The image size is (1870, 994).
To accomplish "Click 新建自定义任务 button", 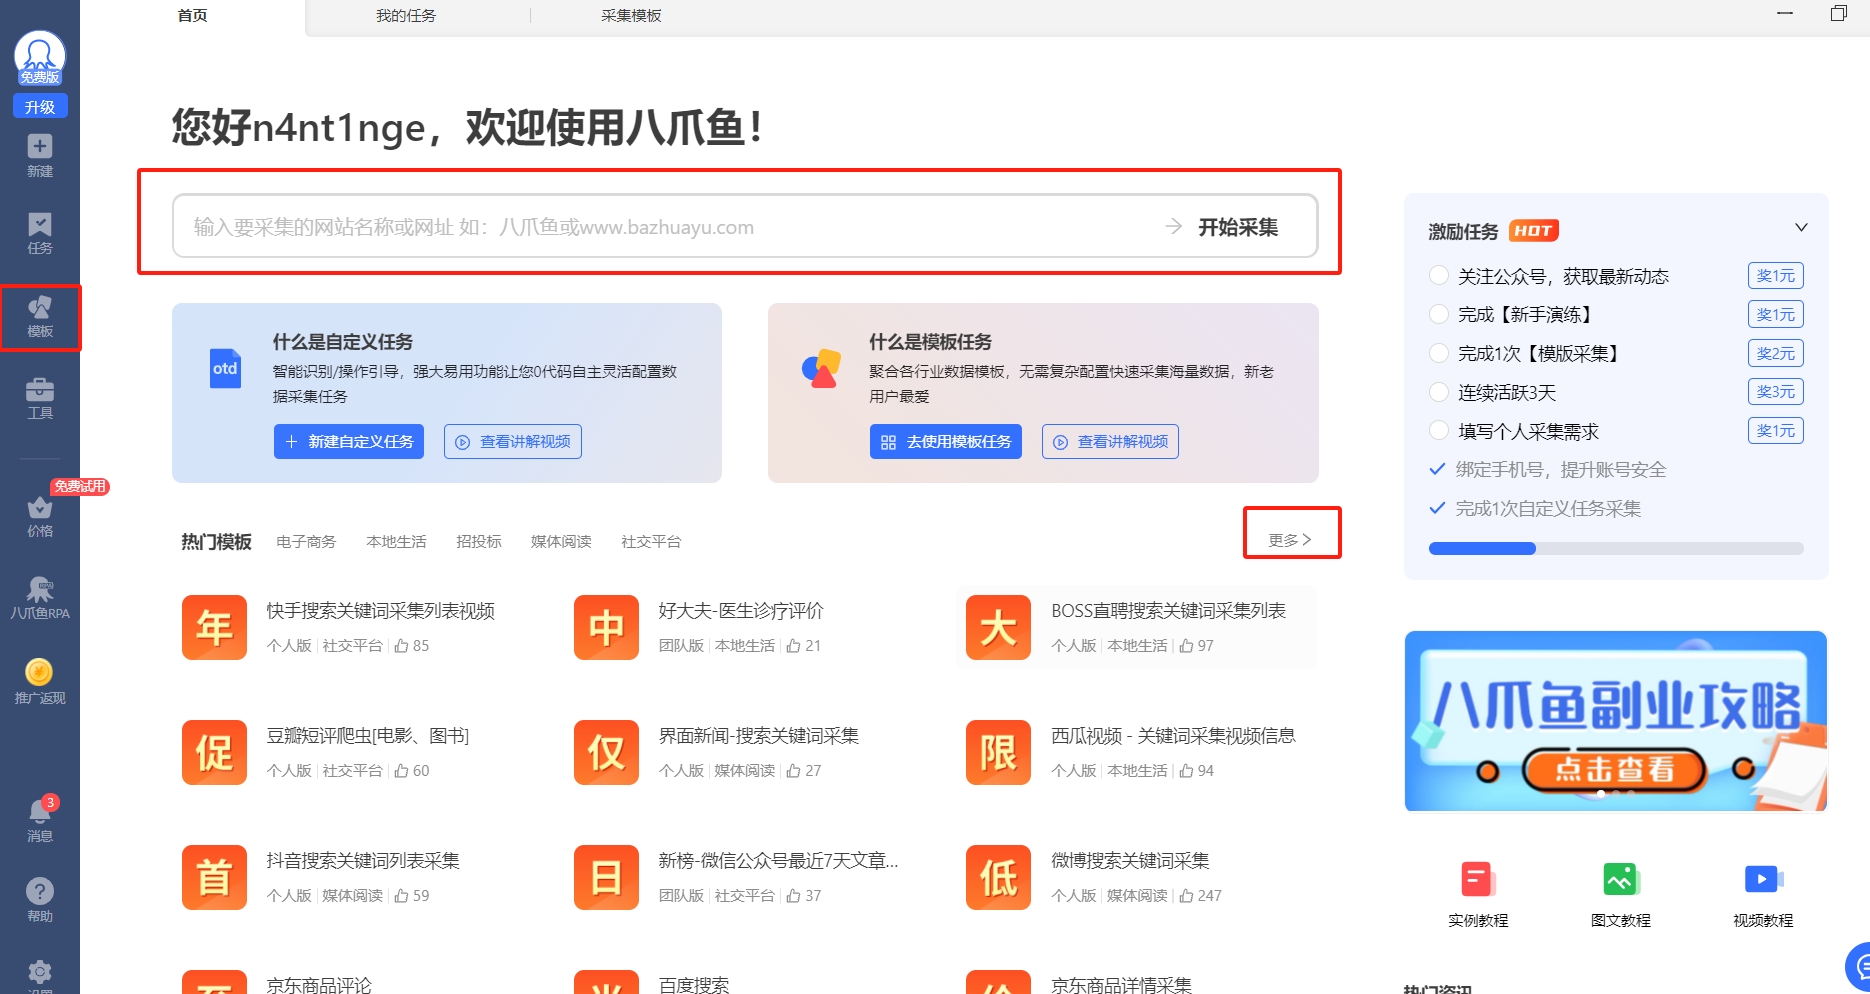I will pyautogui.click(x=349, y=441).
